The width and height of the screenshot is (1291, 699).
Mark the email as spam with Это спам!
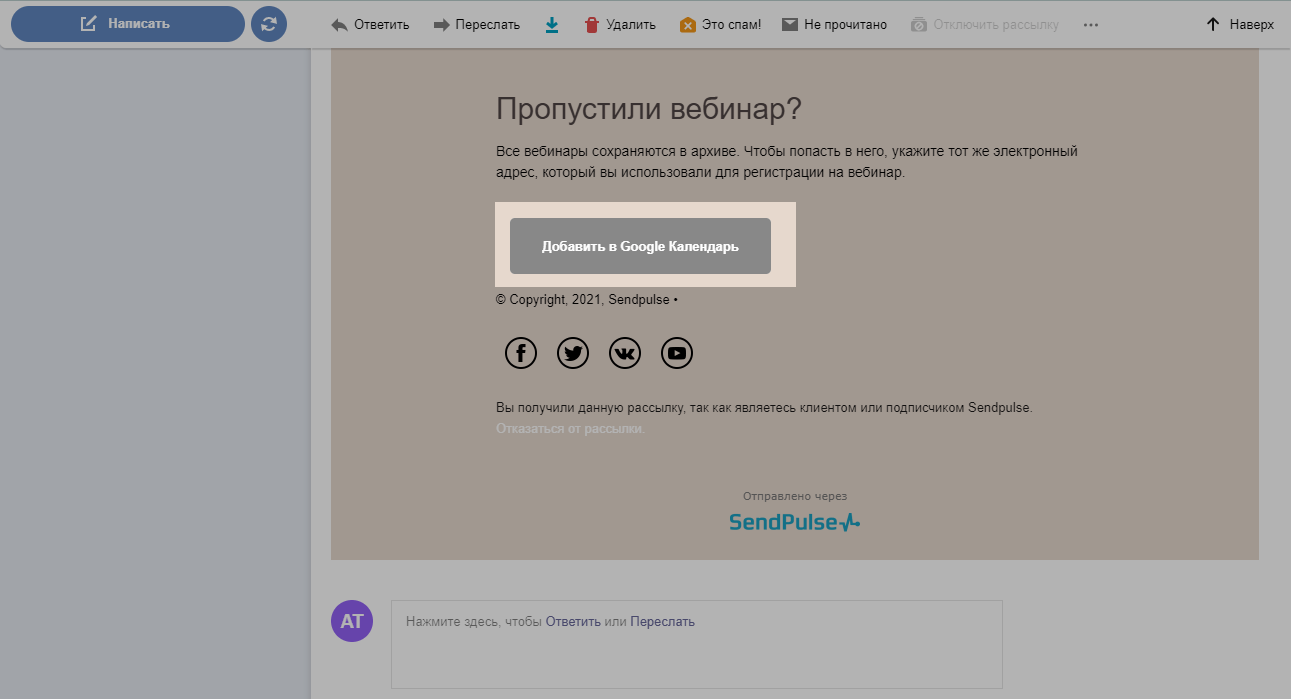(x=720, y=25)
